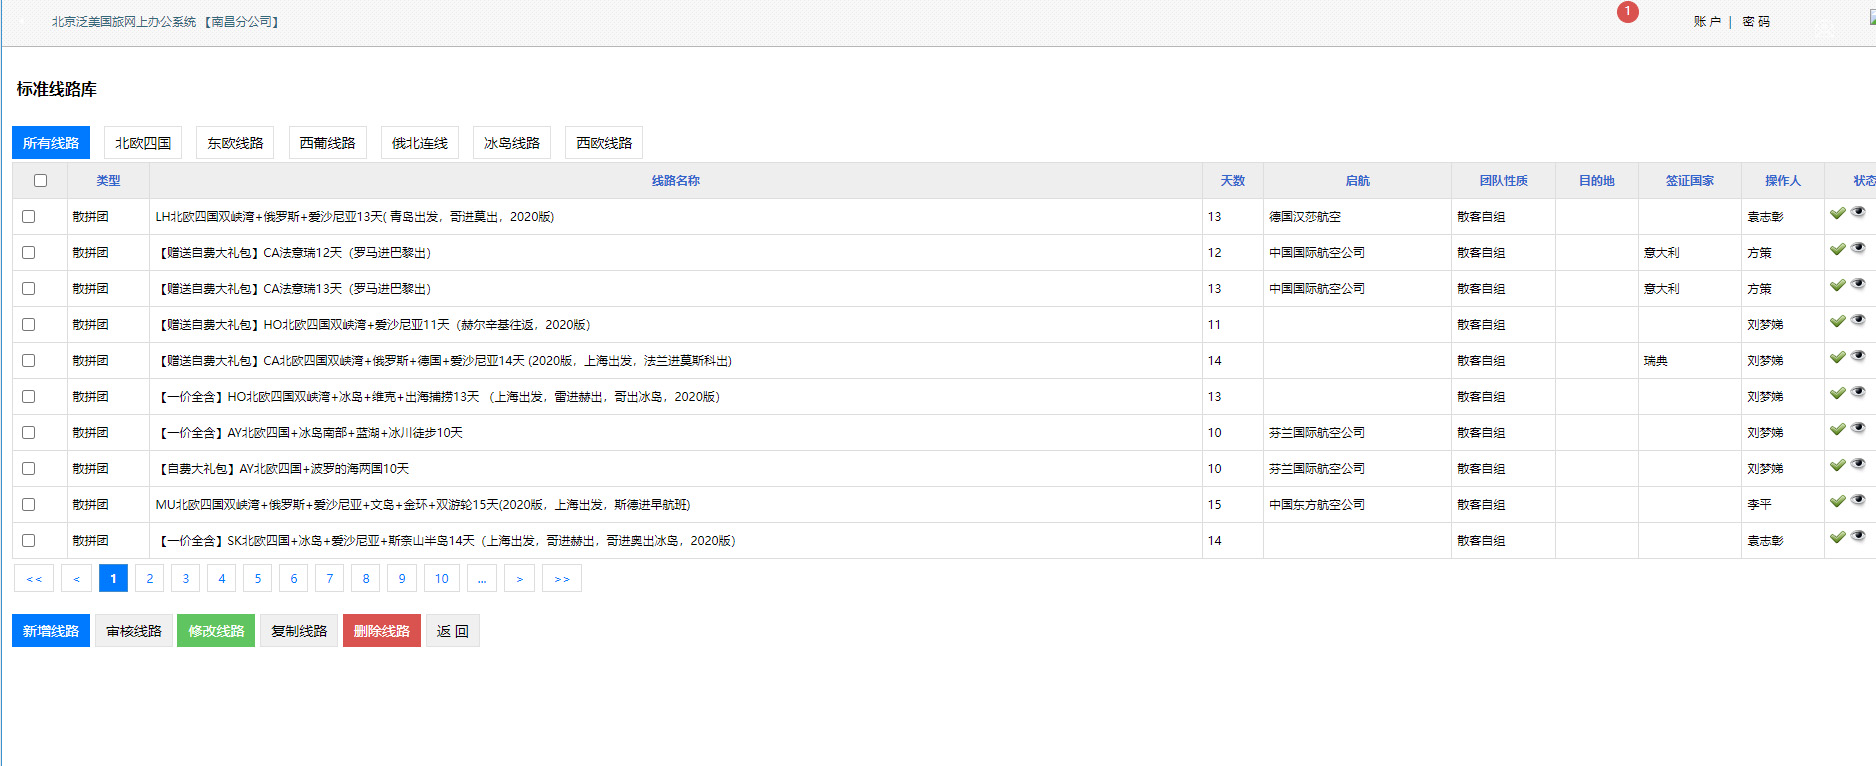The height and width of the screenshot is (766, 1876).
Task: Go to the next page with >
Action: (520, 579)
